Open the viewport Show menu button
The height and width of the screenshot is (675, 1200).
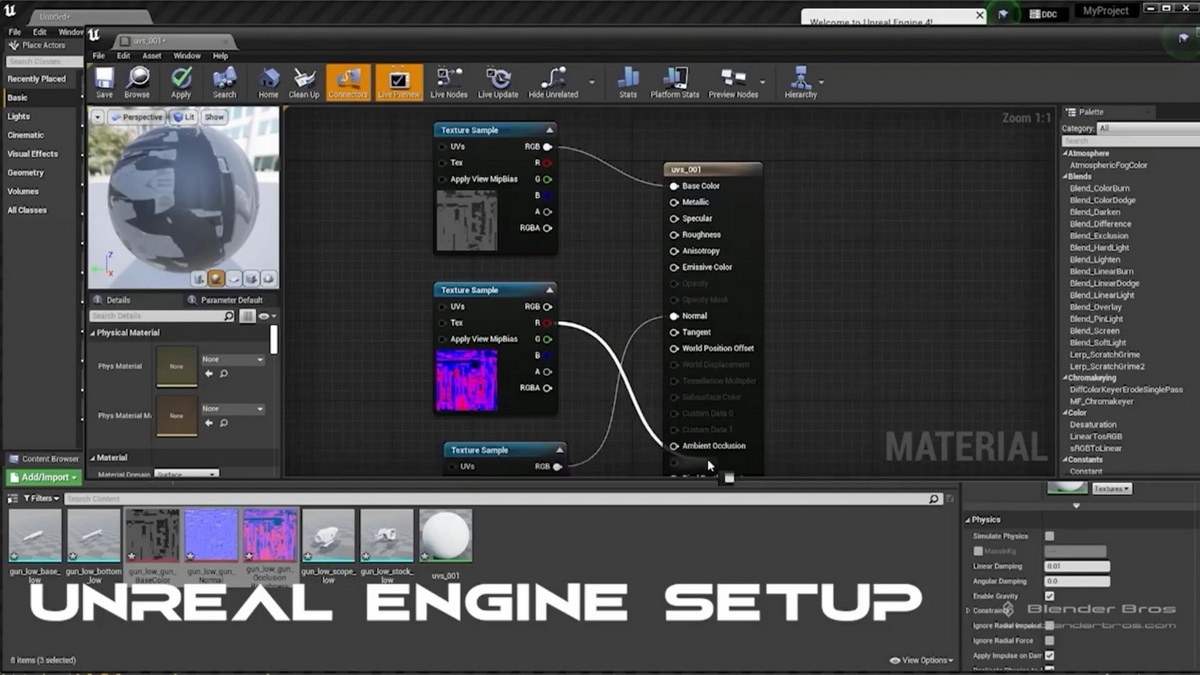pyautogui.click(x=214, y=117)
